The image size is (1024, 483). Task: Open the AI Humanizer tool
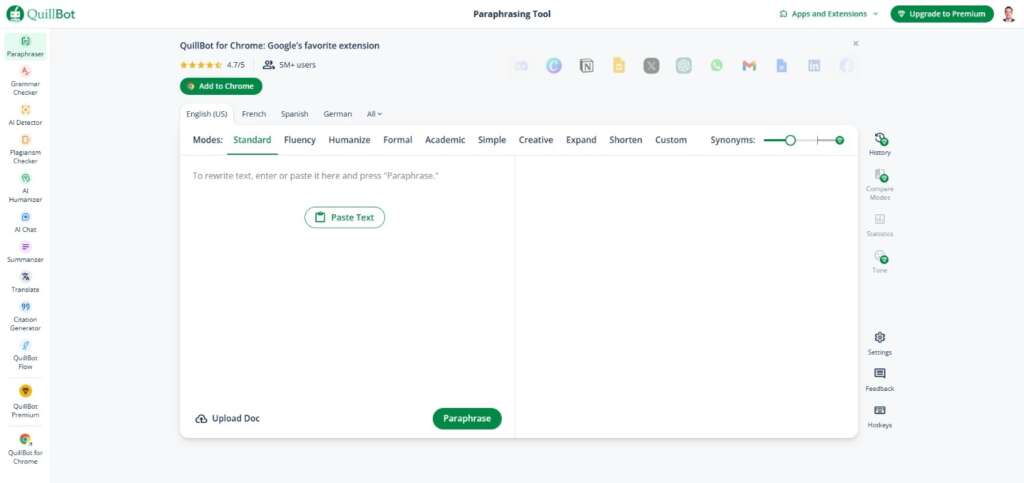25,187
